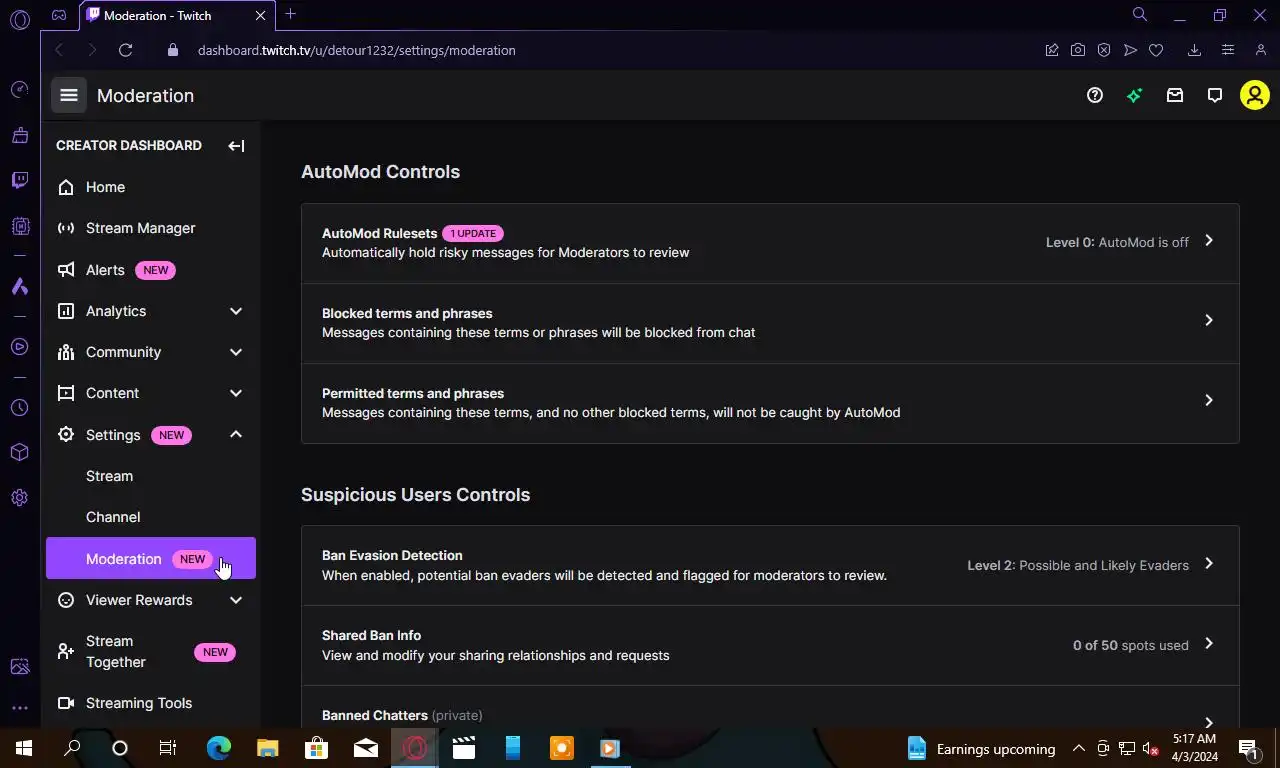Select Channel under Settings
Screen dimensions: 1280x768
(151, 517)
